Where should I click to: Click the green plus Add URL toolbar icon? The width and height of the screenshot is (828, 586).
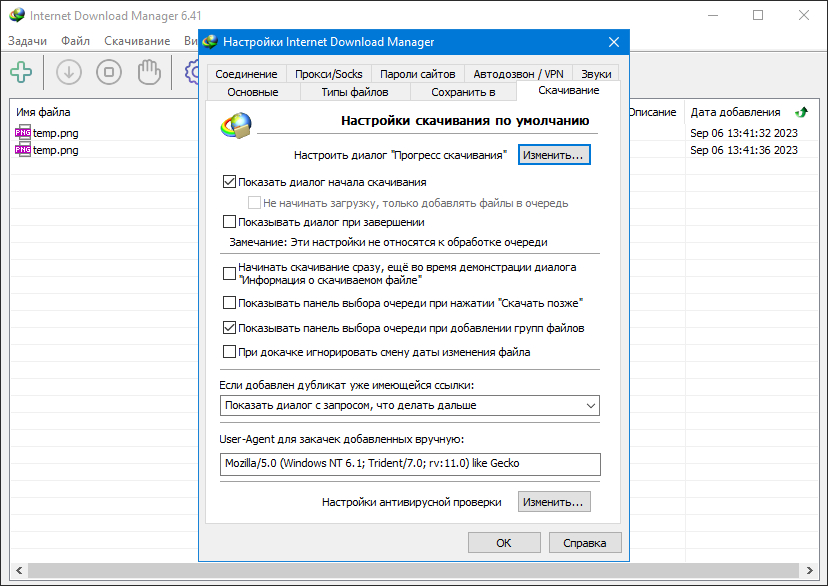21,72
